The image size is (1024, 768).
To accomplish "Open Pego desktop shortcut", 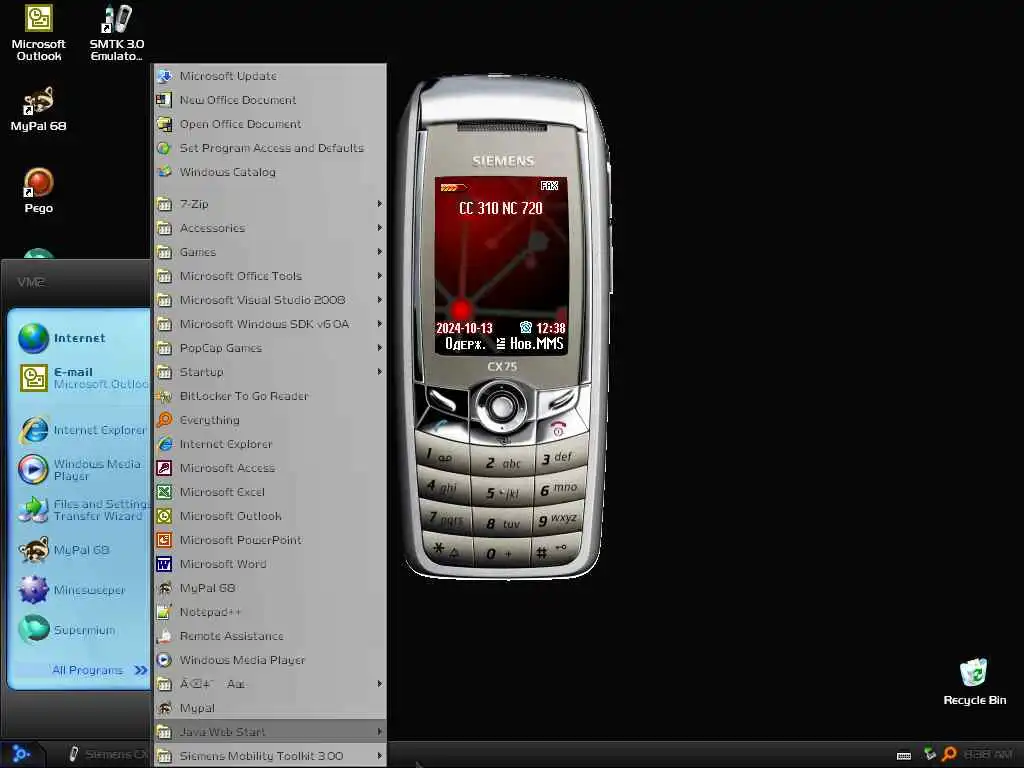I will (39, 191).
